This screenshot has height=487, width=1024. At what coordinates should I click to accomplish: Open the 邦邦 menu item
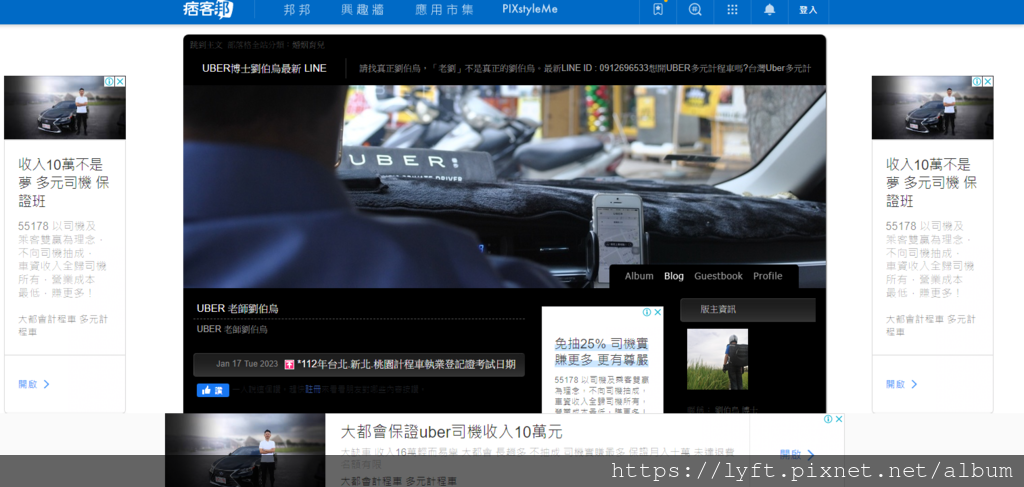297,10
